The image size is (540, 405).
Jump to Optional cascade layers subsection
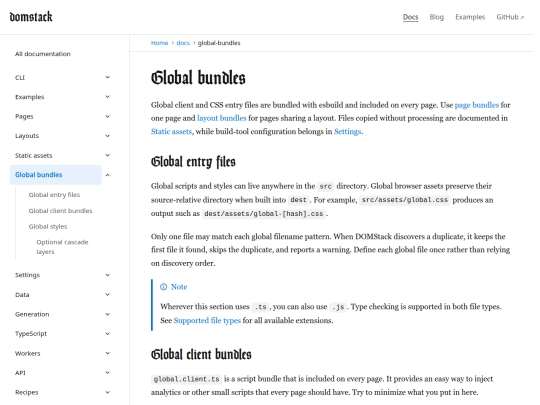(x=62, y=247)
